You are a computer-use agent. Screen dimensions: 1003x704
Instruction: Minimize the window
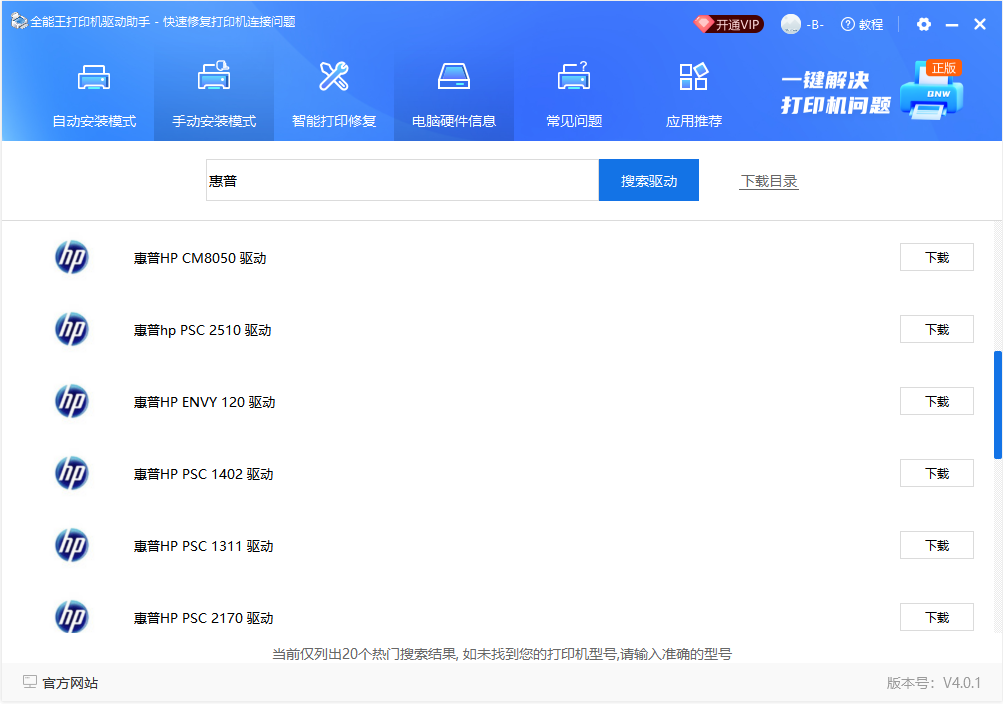[952, 25]
